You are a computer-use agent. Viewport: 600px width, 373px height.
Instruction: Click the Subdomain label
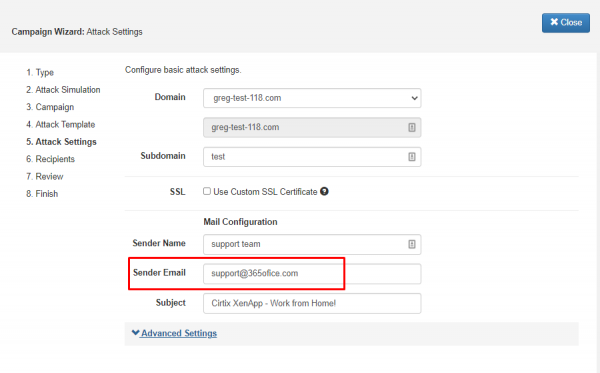click(x=163, y=156)
